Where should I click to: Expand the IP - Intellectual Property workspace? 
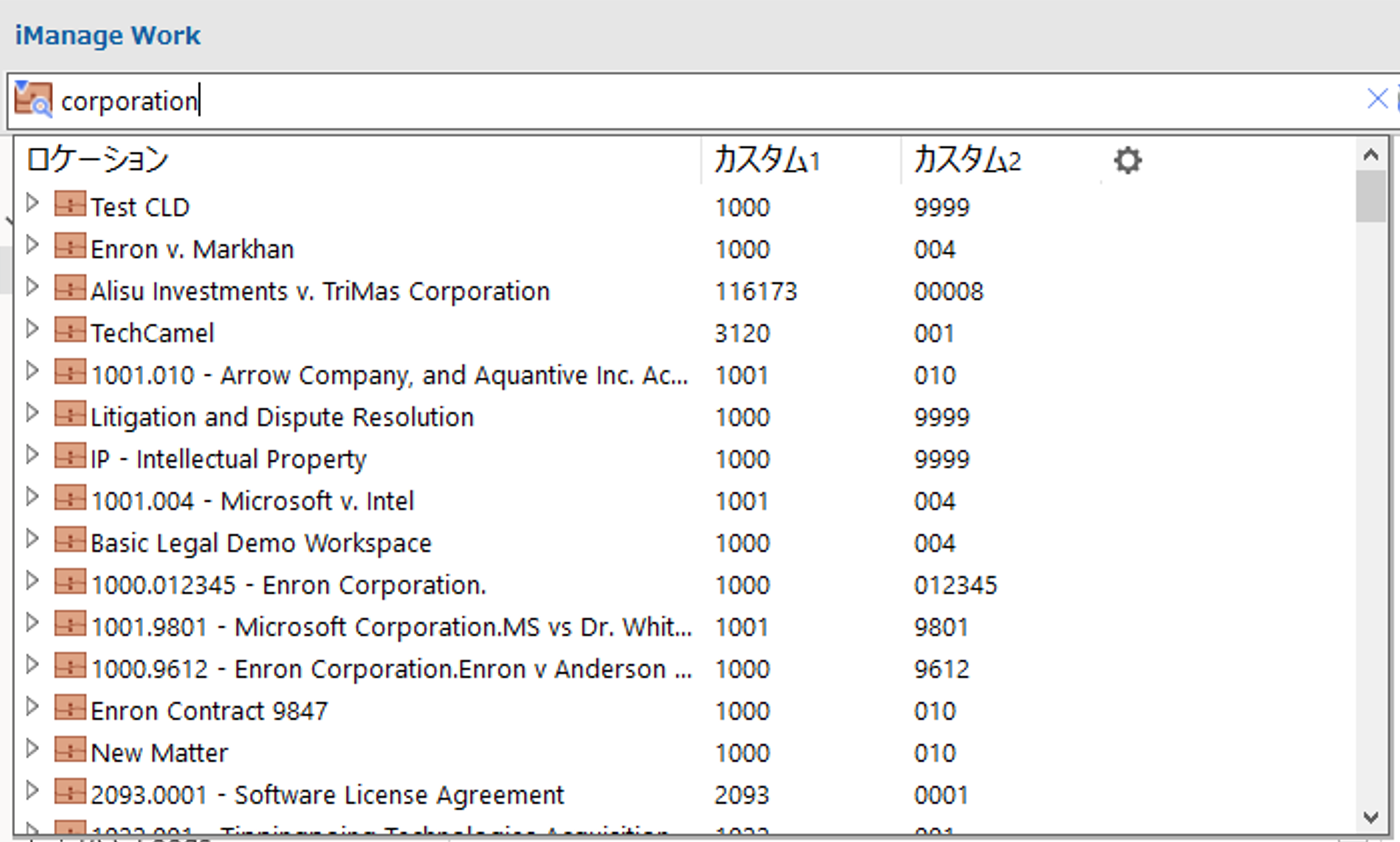(x=32, y=456)
